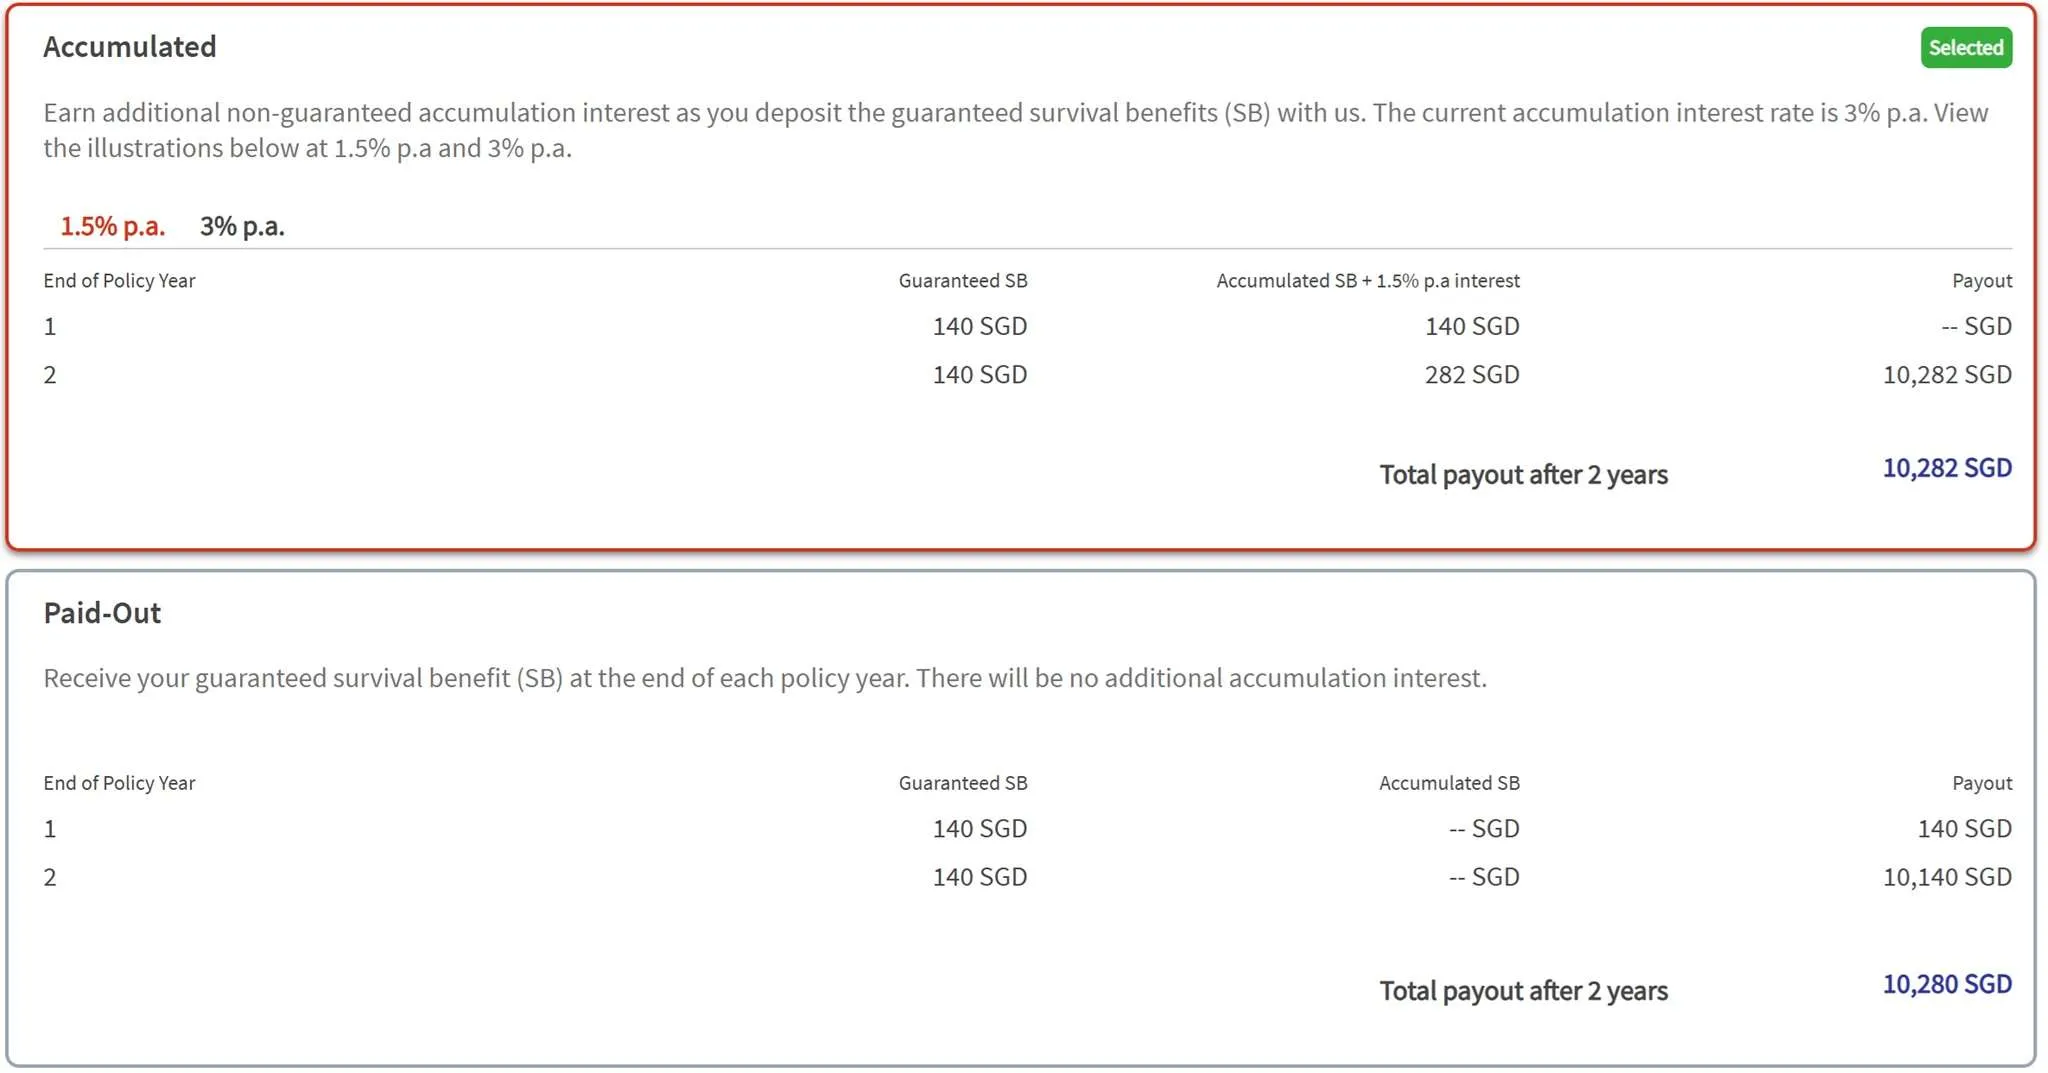Screen dimensions: 2048x1073
Task: Click Guaranteed SB header in Accumulated table
Action: coord(963,281)
